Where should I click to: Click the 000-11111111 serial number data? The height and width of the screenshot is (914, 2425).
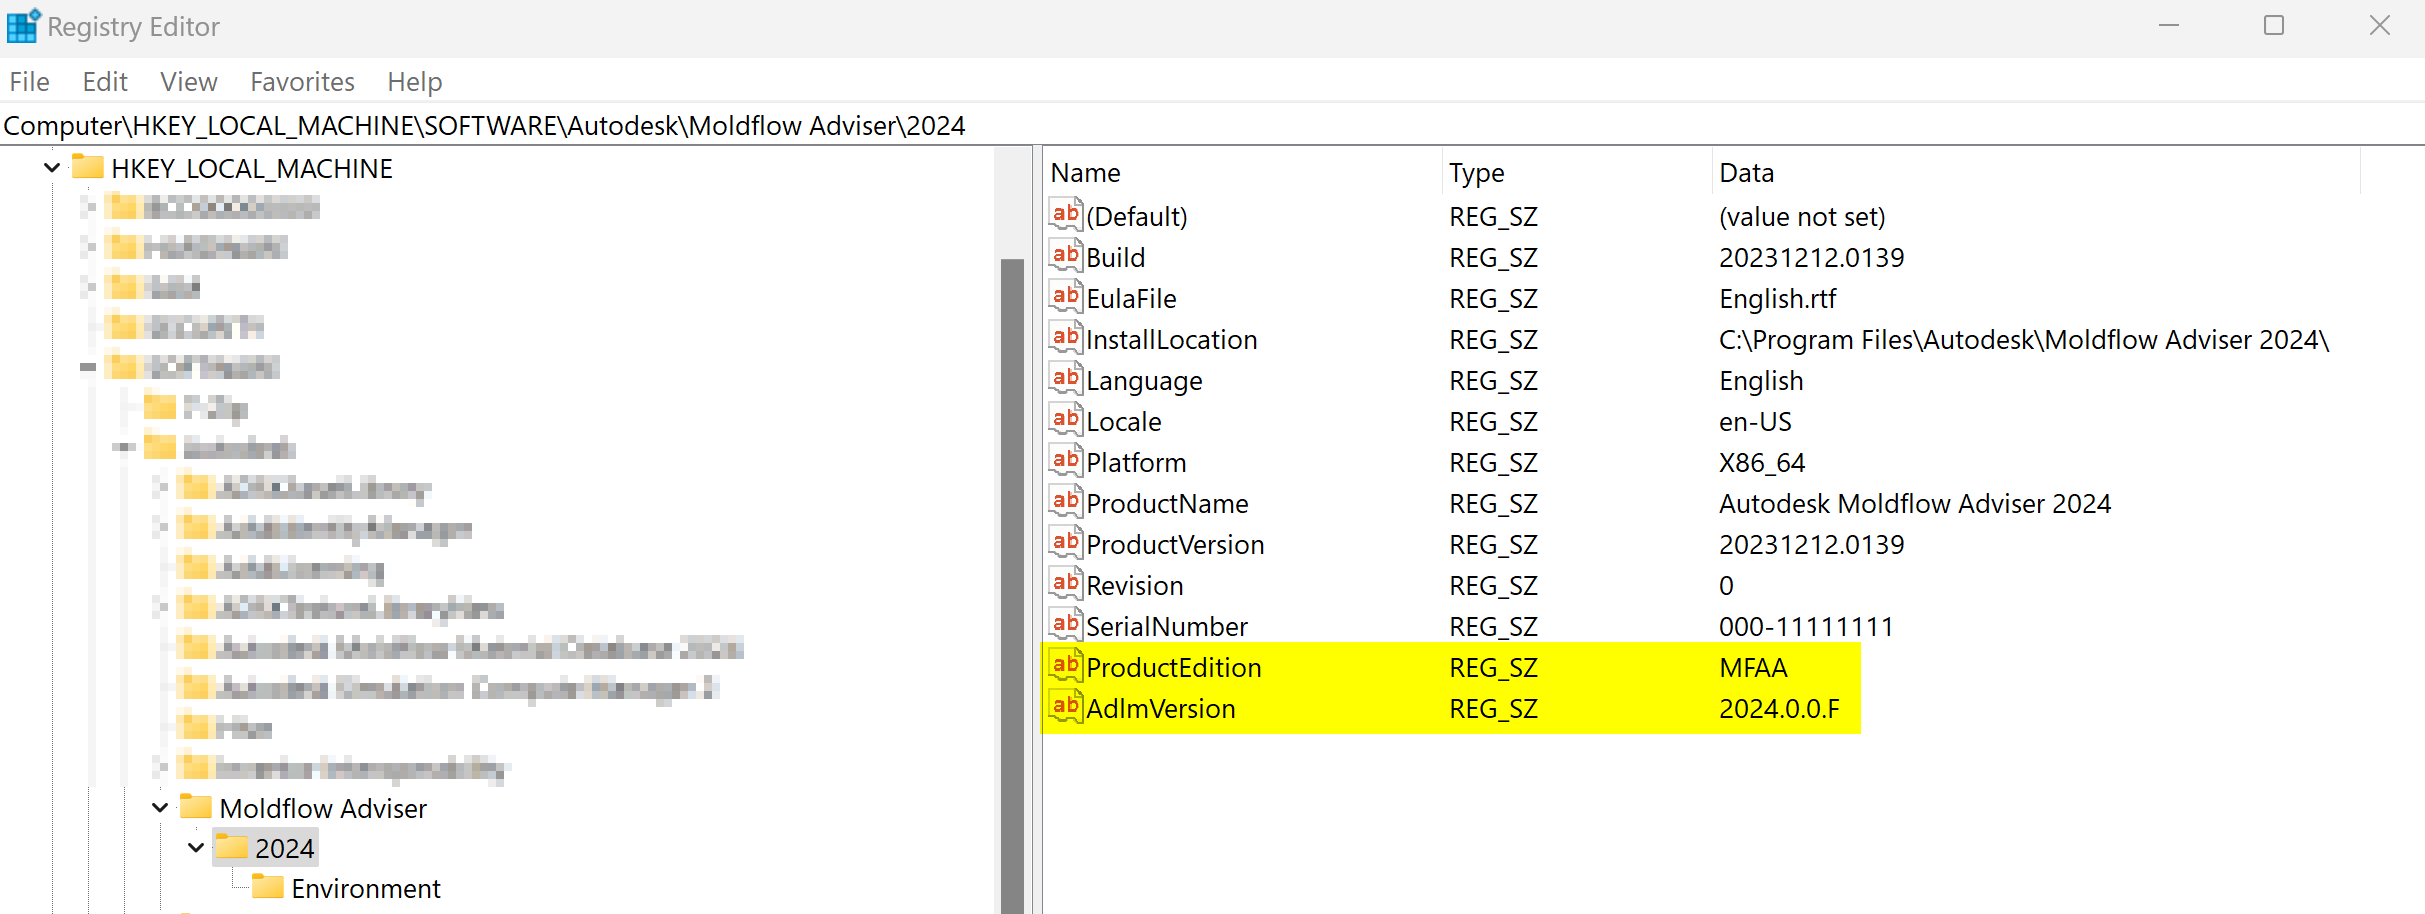(x=1806, y=626)
